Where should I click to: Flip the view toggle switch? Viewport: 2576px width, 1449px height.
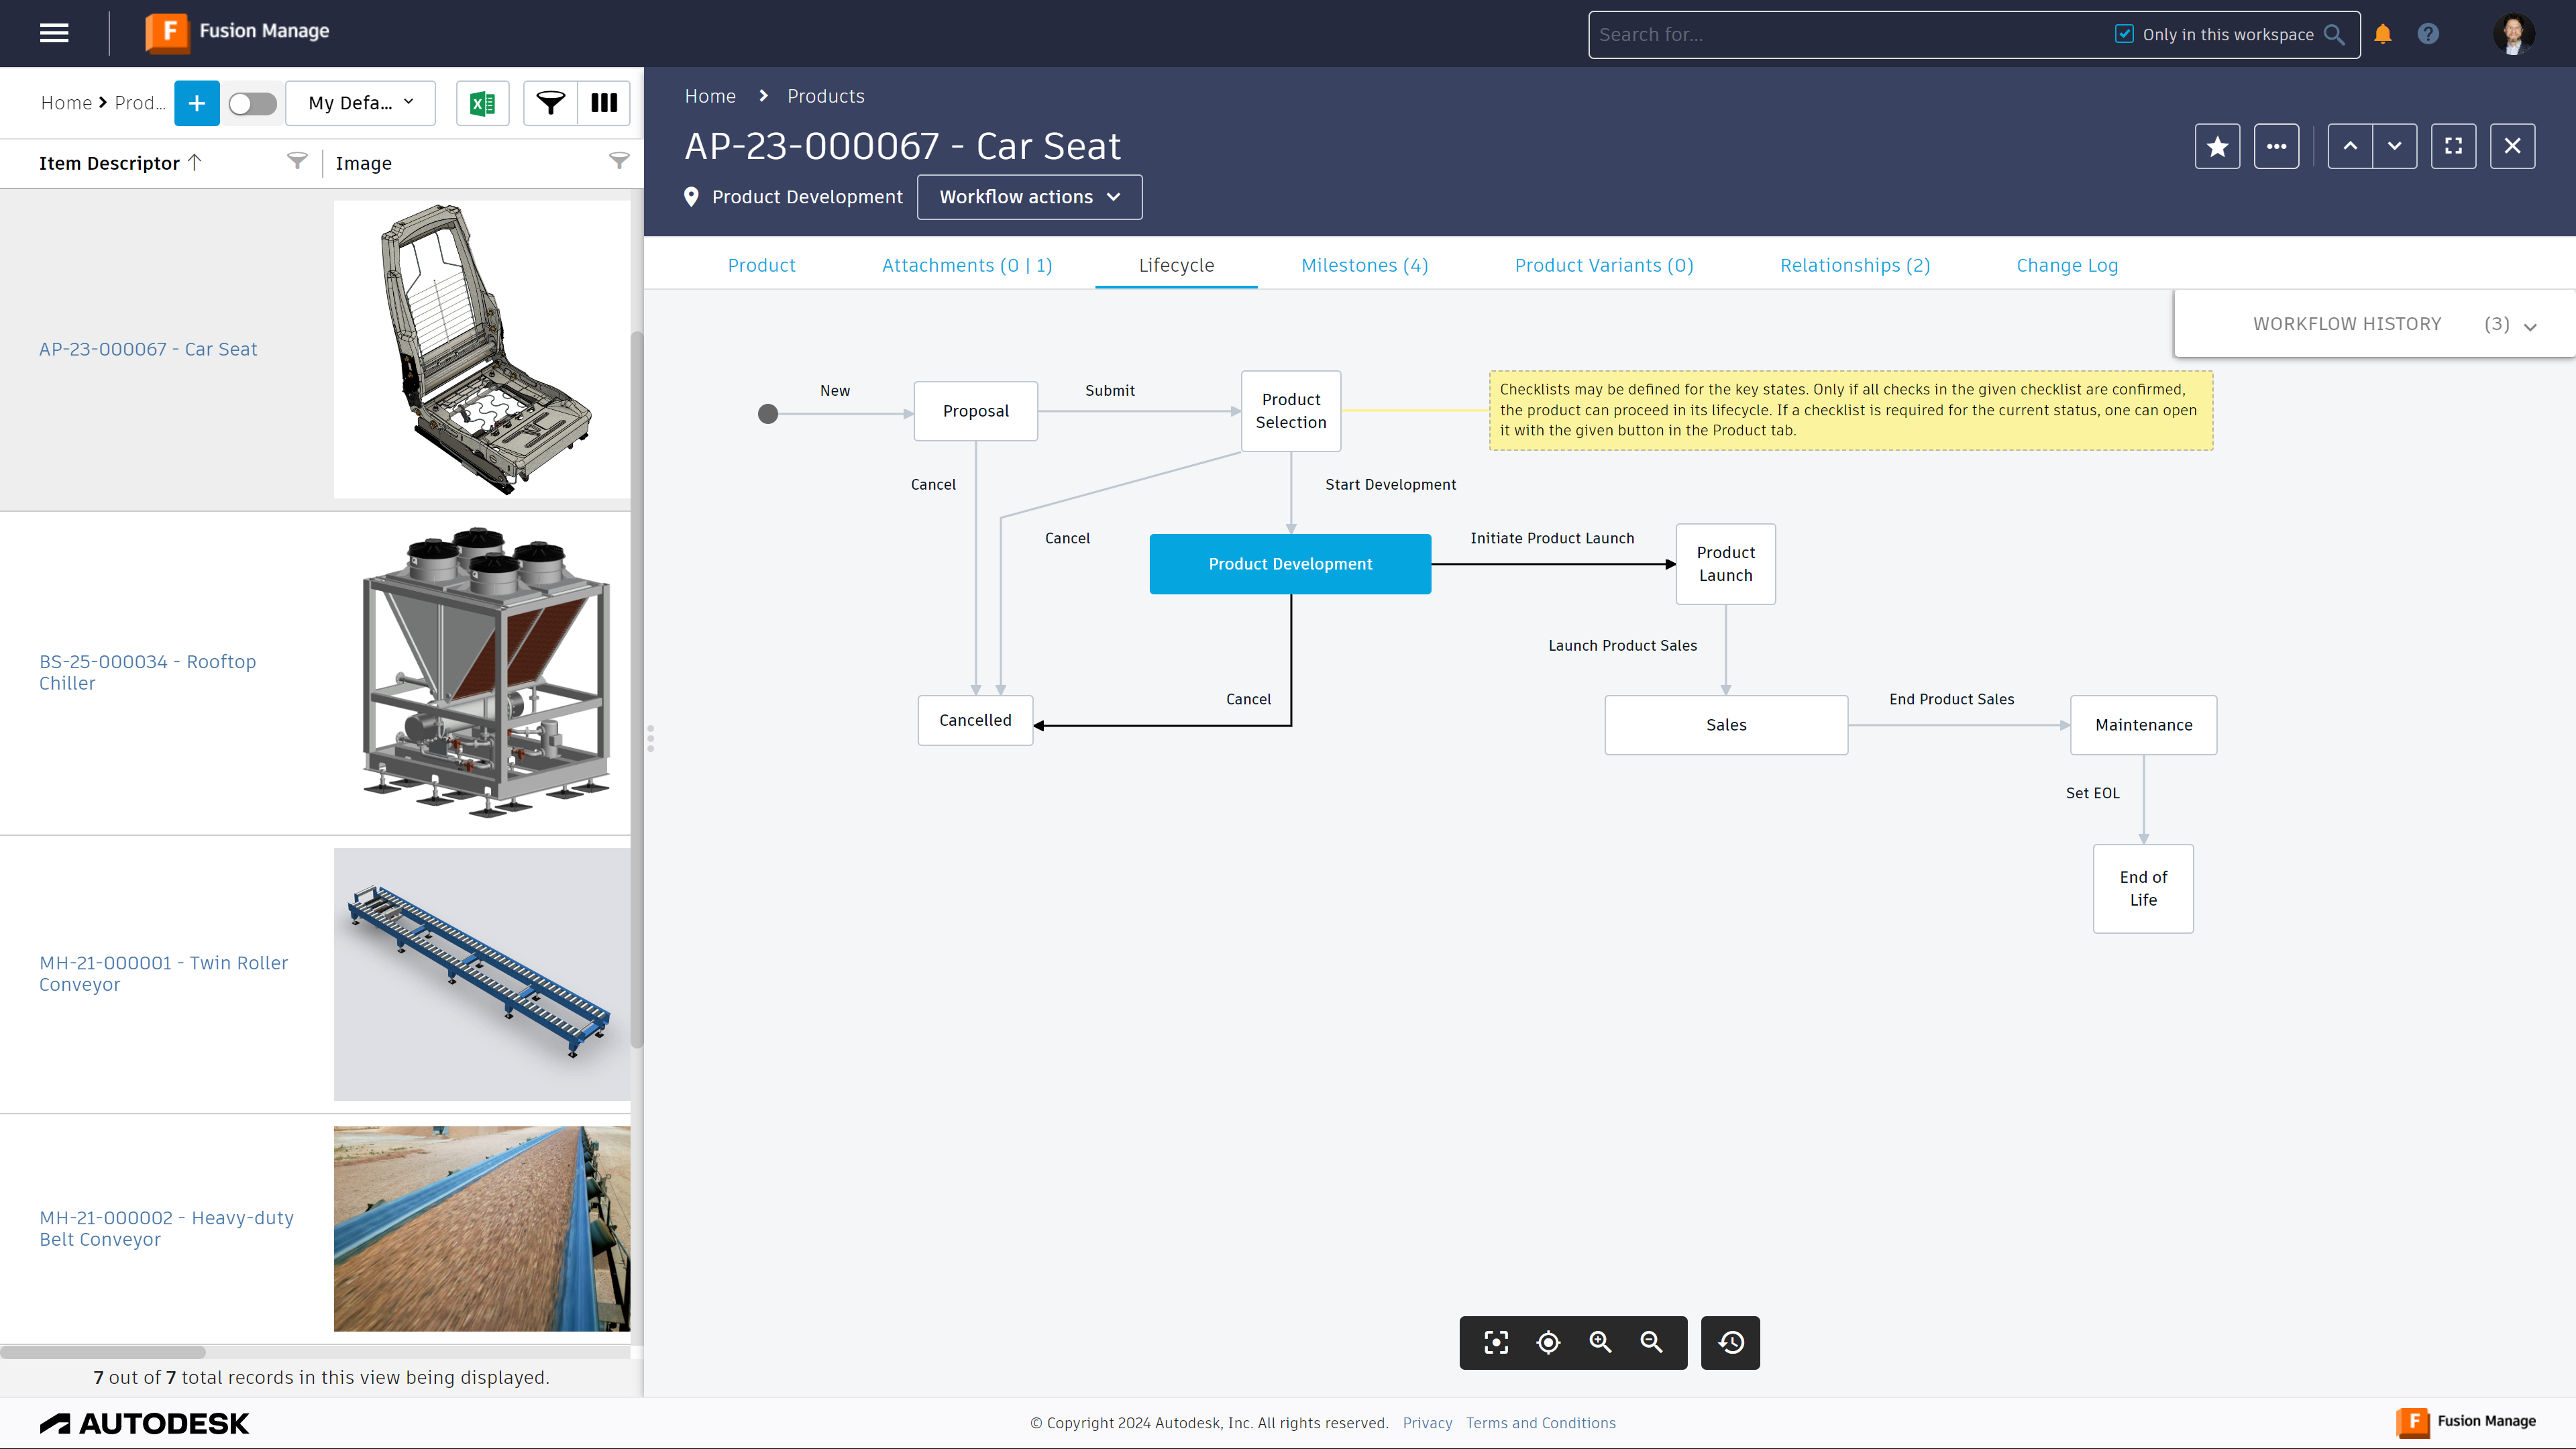tap(252, 103)
